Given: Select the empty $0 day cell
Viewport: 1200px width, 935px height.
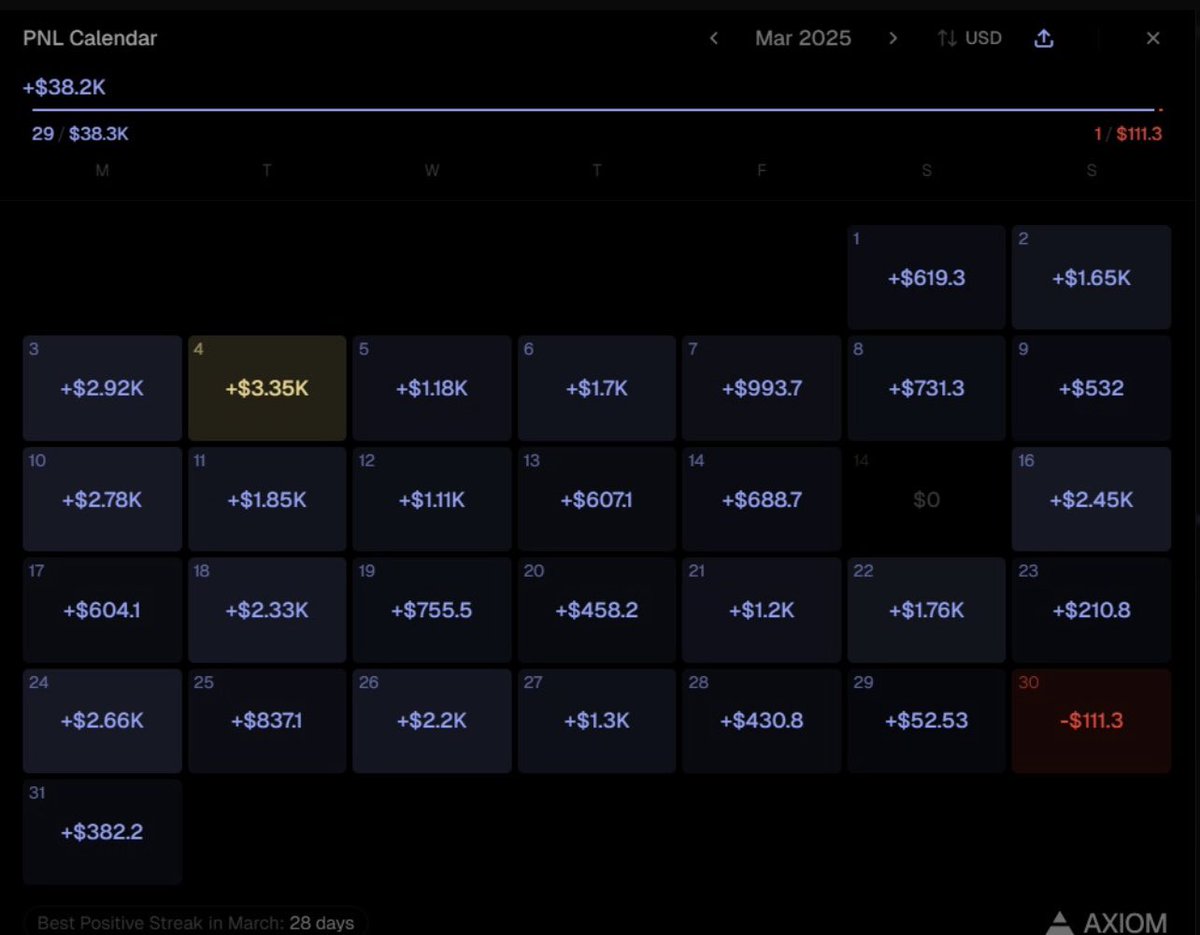Looking at the screenshot, I should 926,499.
